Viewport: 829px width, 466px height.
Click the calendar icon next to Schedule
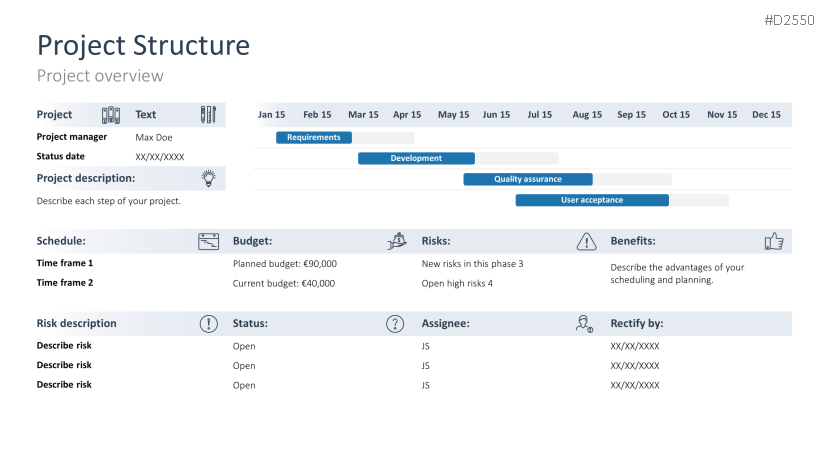pyautogui.click(x=208, y=241)
